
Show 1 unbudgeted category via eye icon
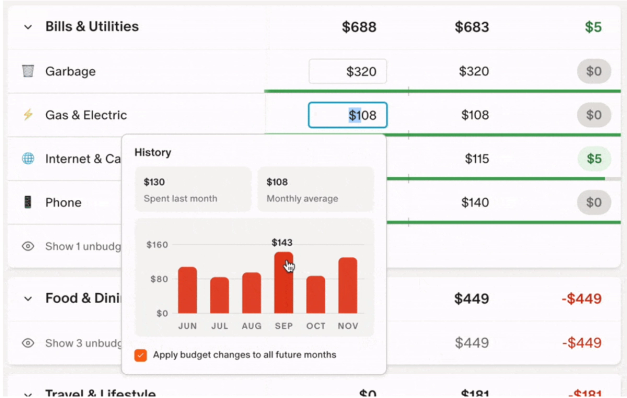(x=28, y=246)
